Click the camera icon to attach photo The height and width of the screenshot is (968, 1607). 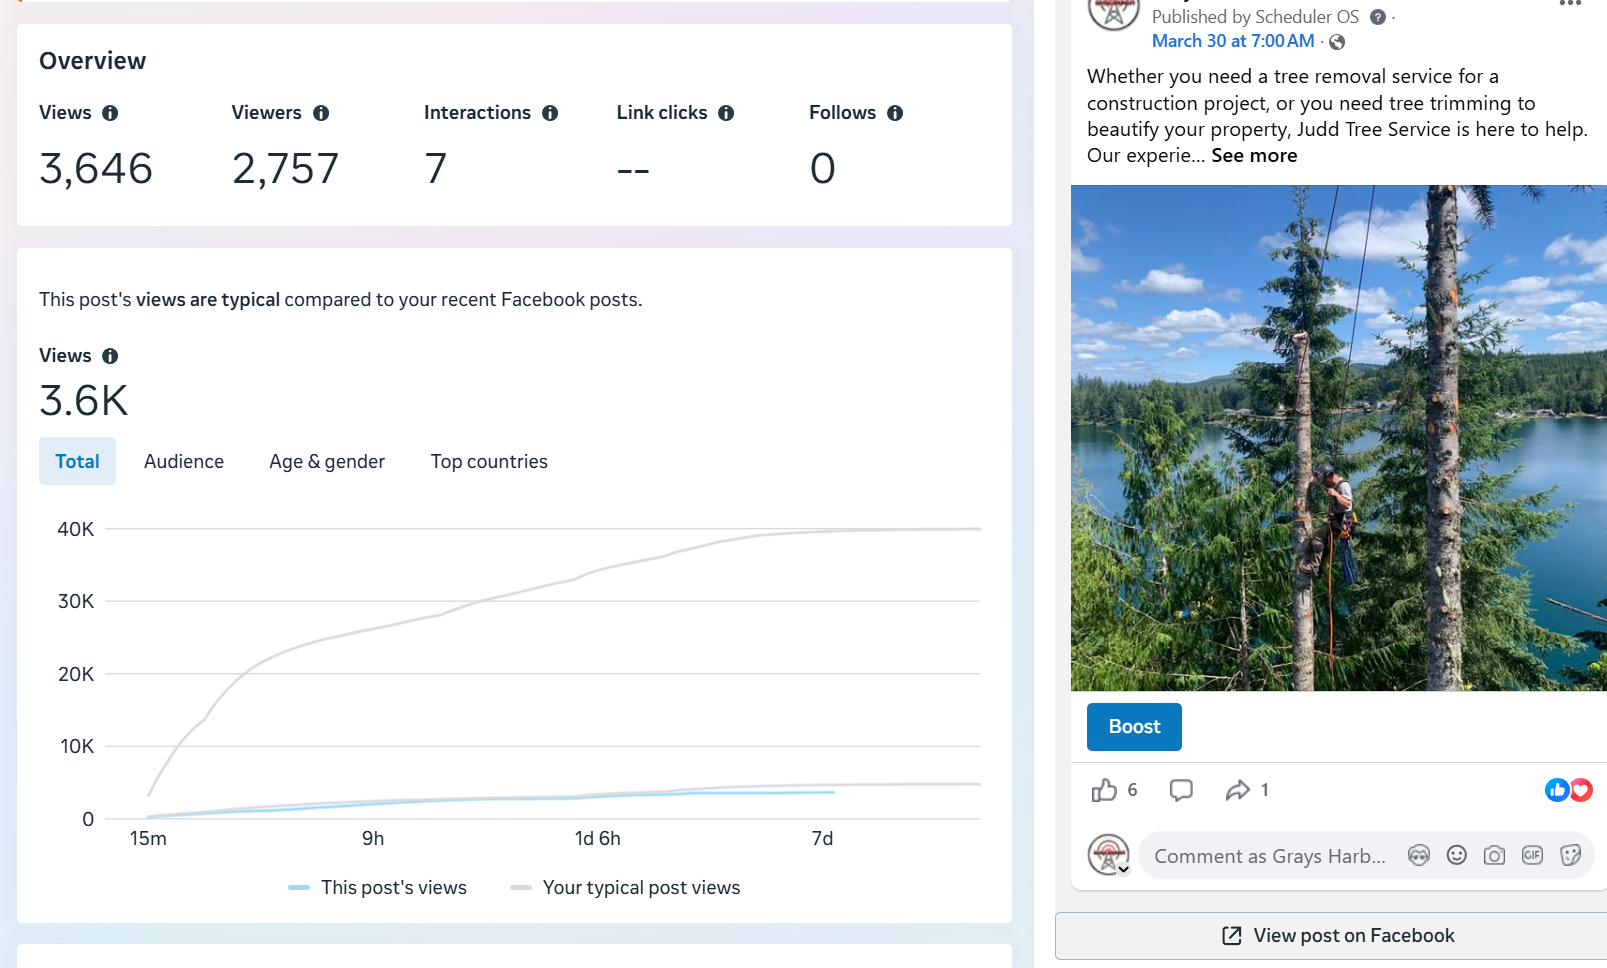[x=1494, y=855]
